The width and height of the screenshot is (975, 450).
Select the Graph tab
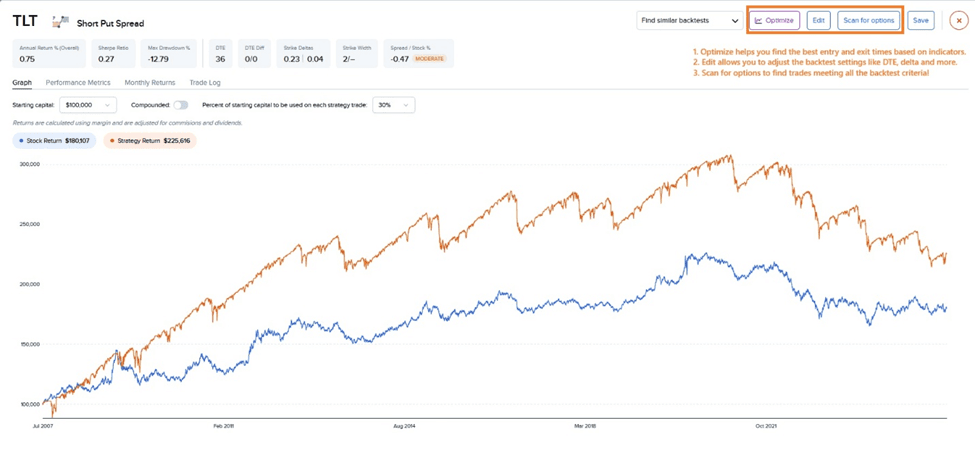[22, 83]
